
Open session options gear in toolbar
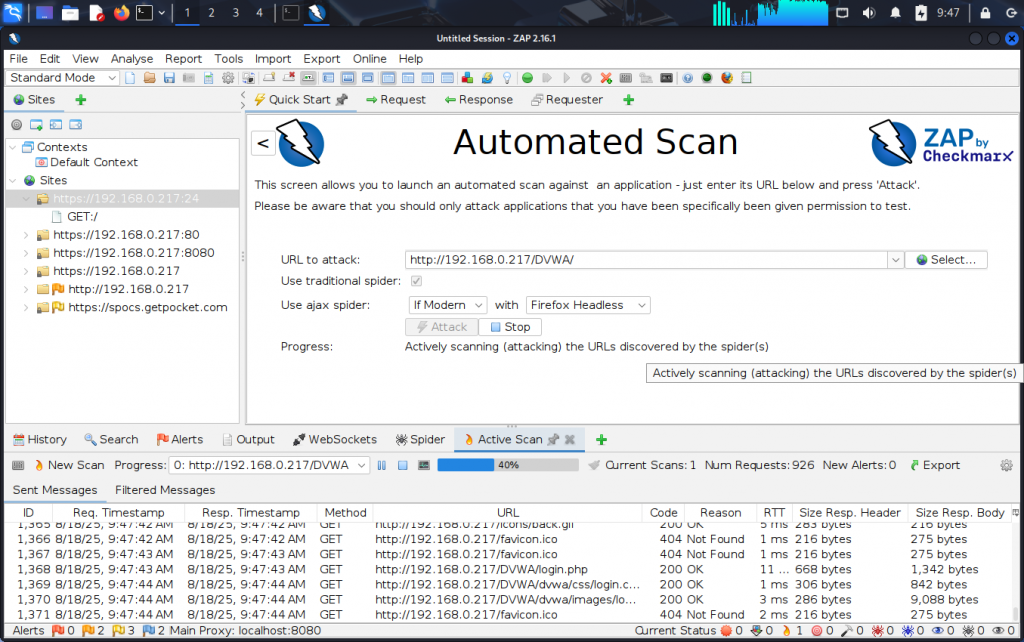click(x=228, y=78)
